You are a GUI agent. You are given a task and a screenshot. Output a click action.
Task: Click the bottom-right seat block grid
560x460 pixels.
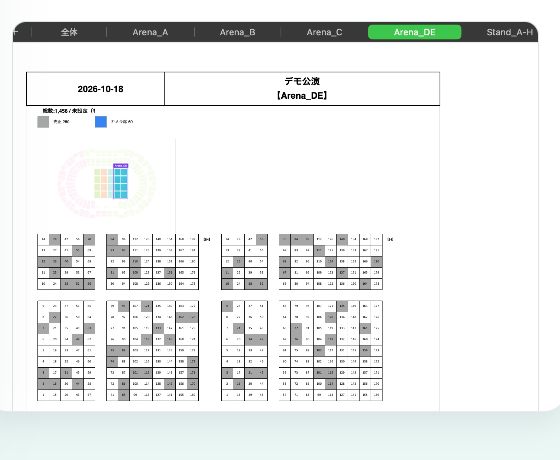pyautogui.click(x=331, y=351)
